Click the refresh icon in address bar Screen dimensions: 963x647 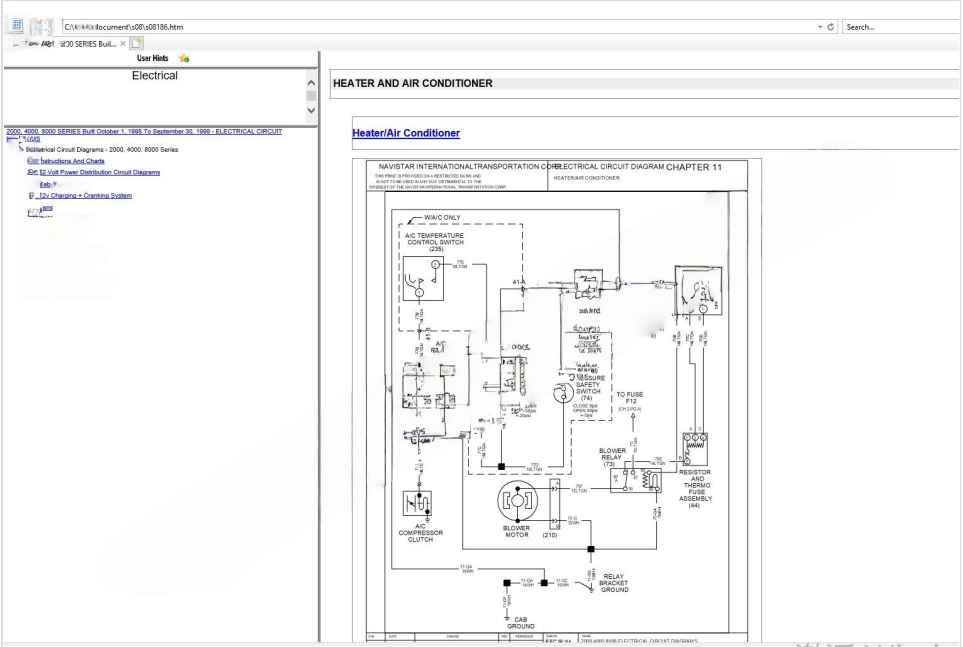(831, 27)
